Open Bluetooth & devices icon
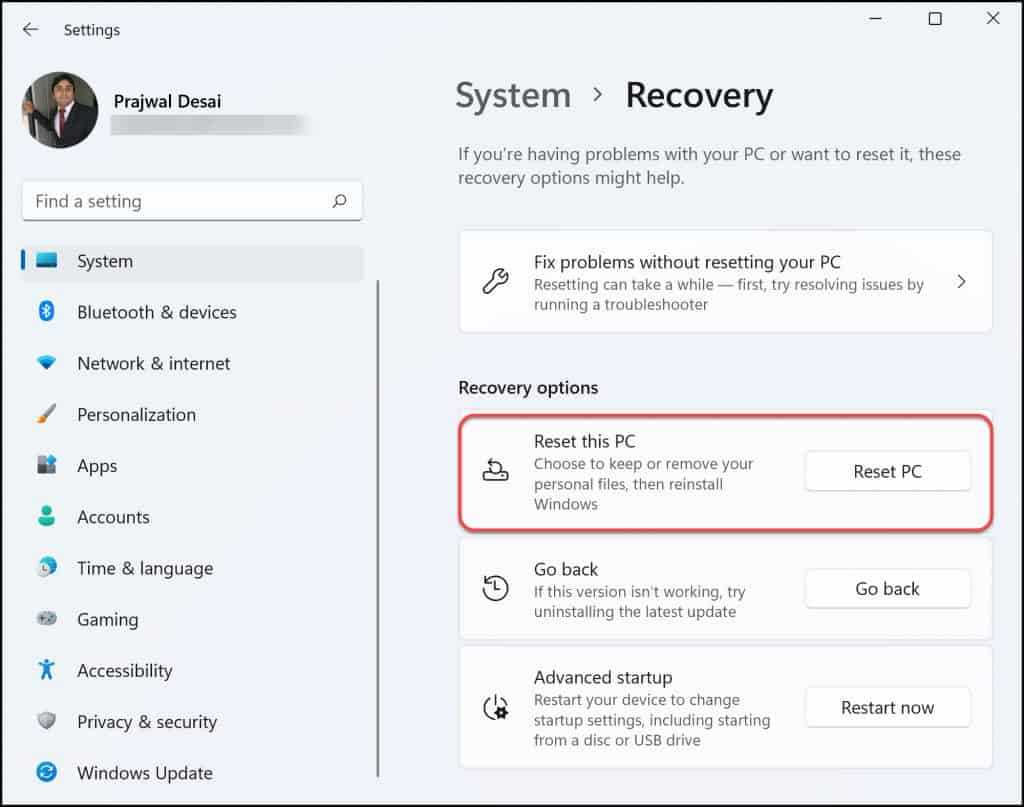This screenshot has width=1024, height=807. pos(46,311)
